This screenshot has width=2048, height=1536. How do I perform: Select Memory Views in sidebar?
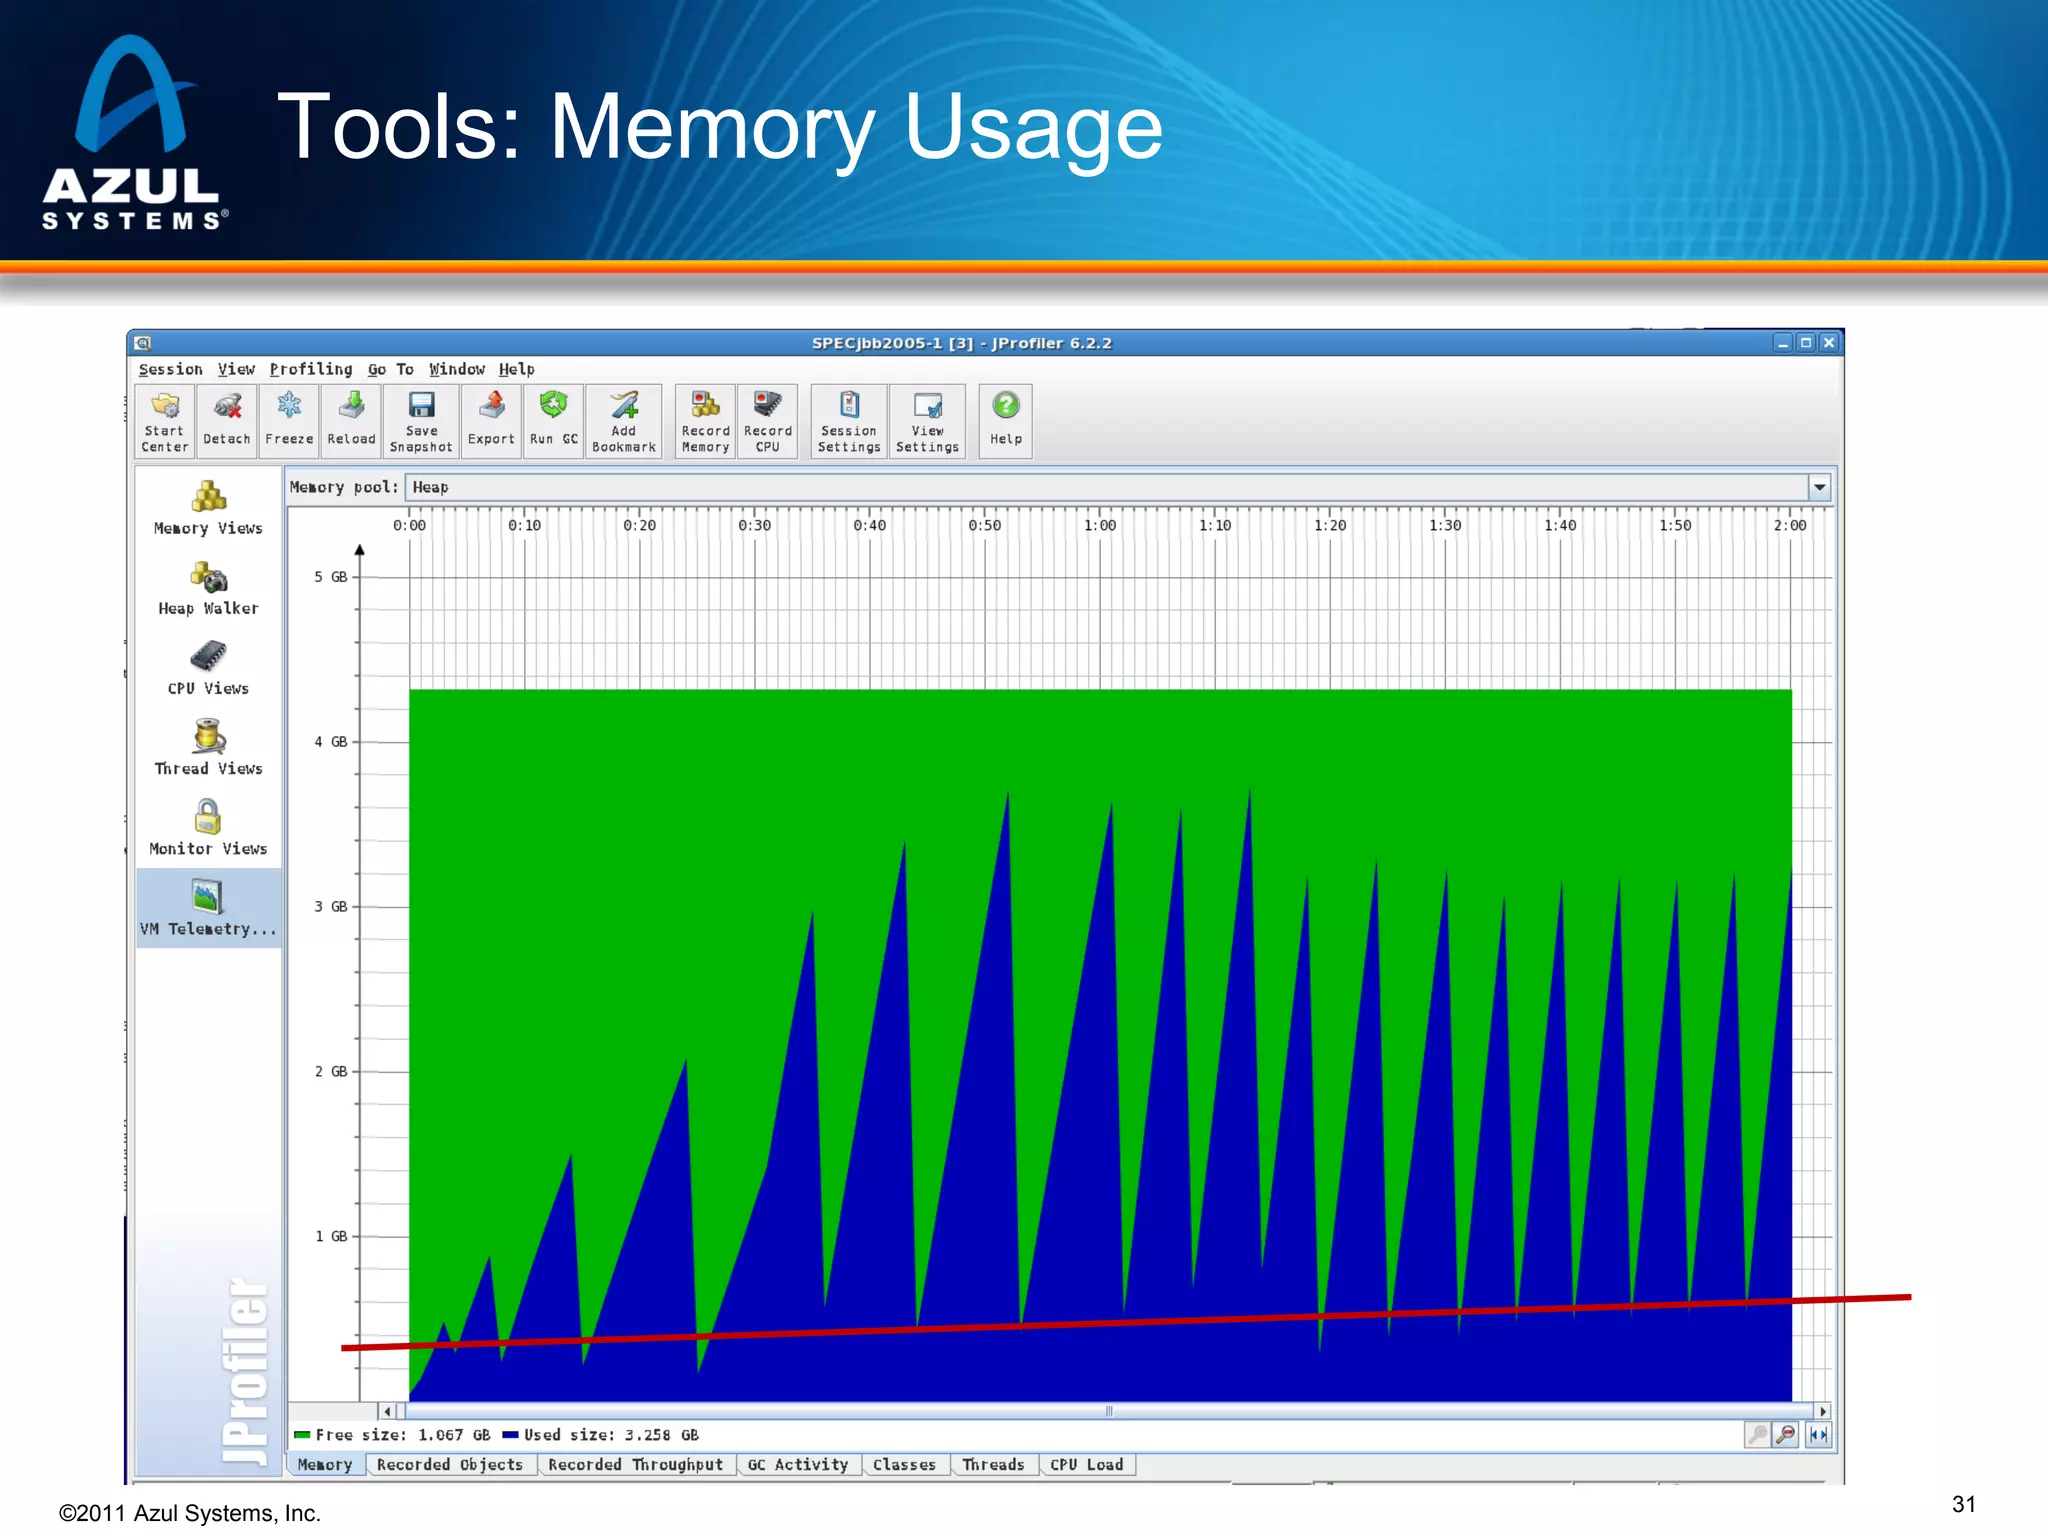(x=208, y=509)
